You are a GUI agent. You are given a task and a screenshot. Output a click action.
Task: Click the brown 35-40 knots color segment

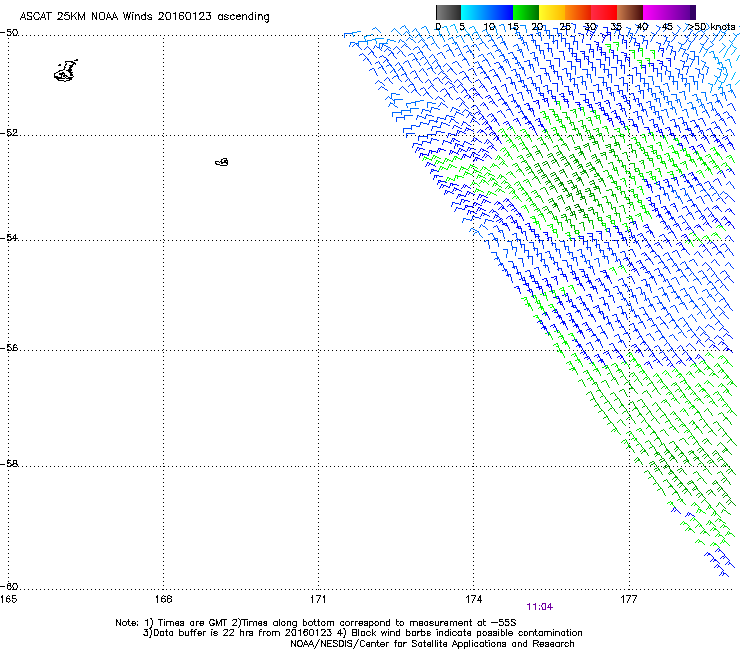(630, 12)
